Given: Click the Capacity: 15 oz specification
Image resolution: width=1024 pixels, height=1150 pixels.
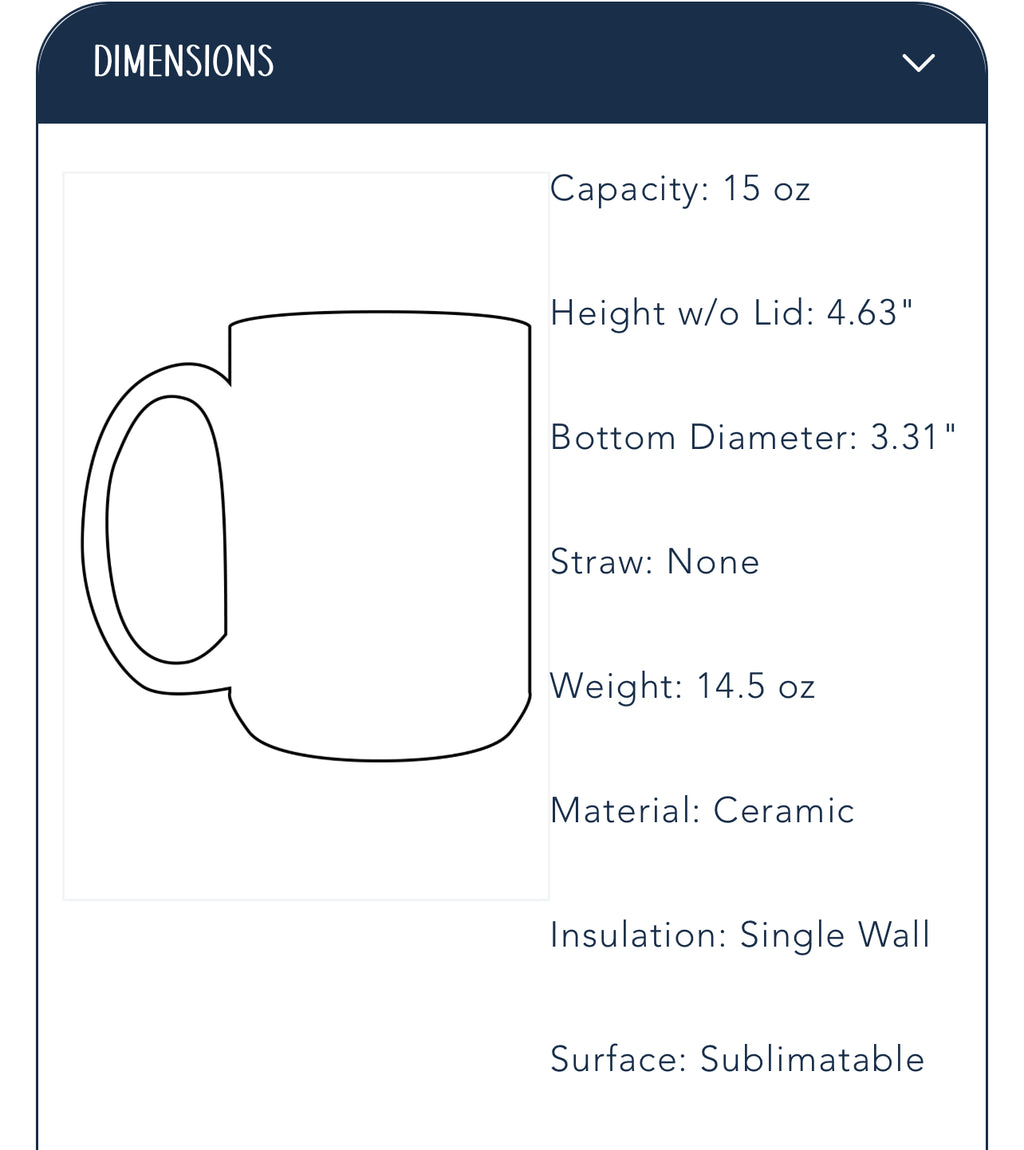Looking at the screenshot, I should coord(680,188).
